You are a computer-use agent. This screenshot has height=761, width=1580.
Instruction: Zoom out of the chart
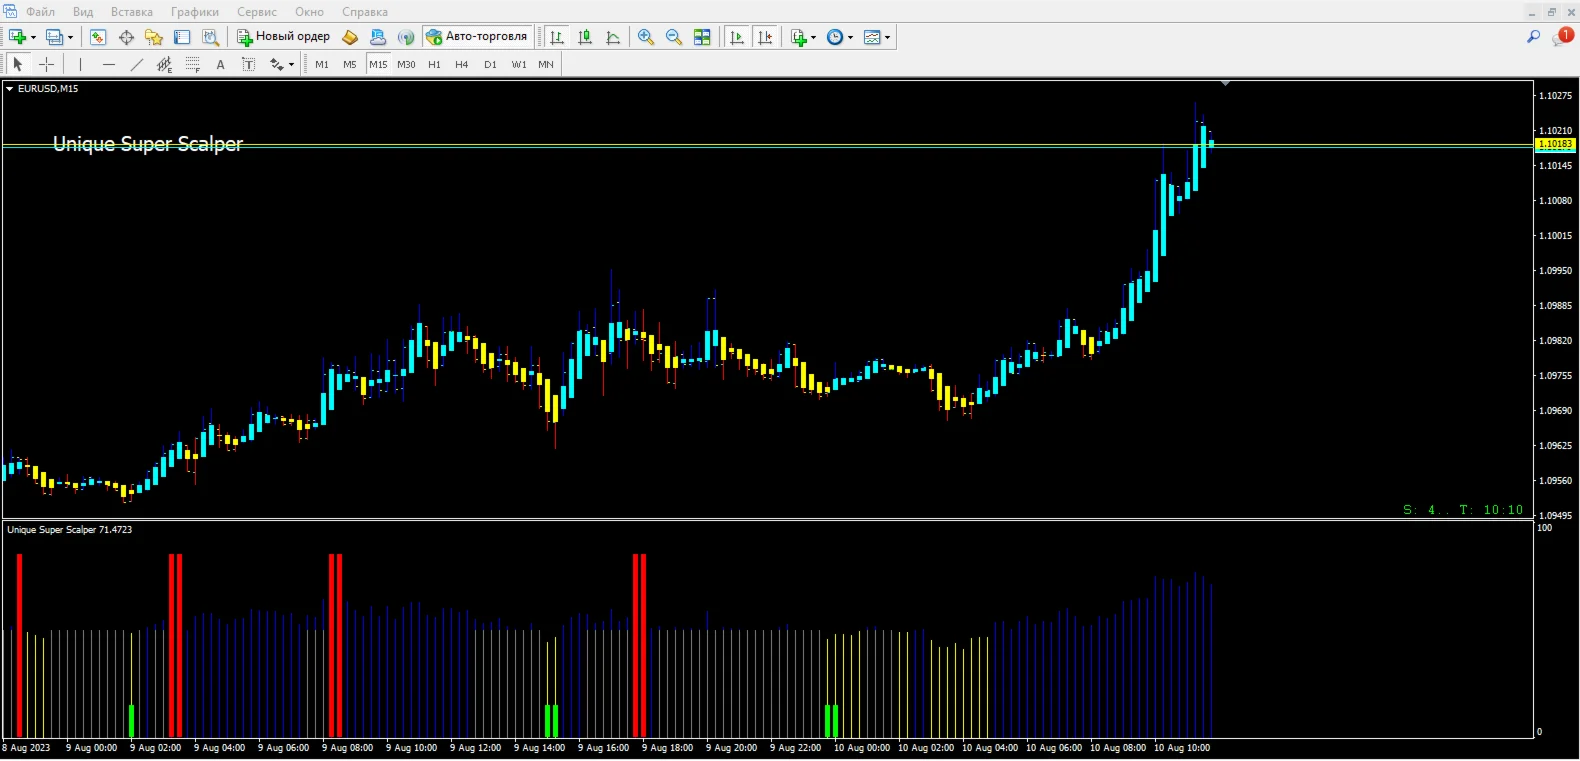[x=674, y=37]
